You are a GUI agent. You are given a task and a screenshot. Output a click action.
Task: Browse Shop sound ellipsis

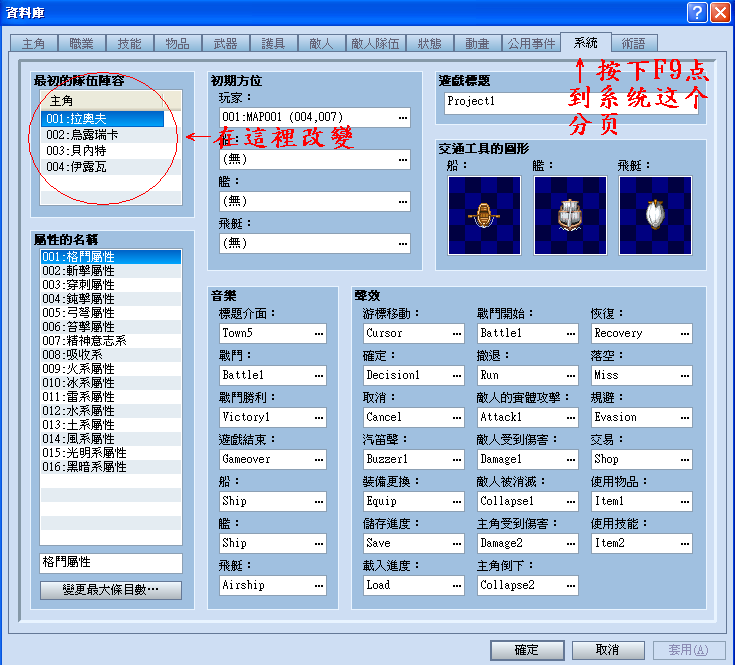(685, 460)
